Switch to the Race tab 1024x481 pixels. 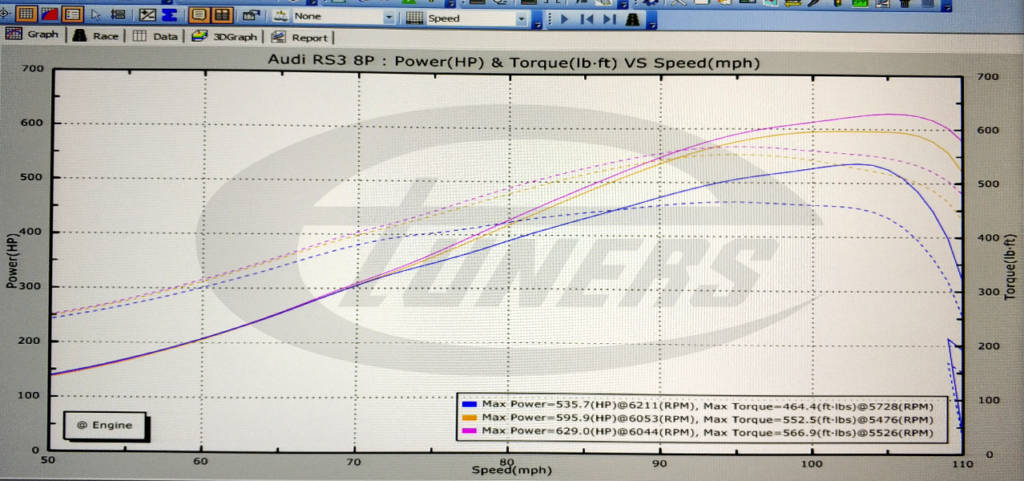(97, 36)
